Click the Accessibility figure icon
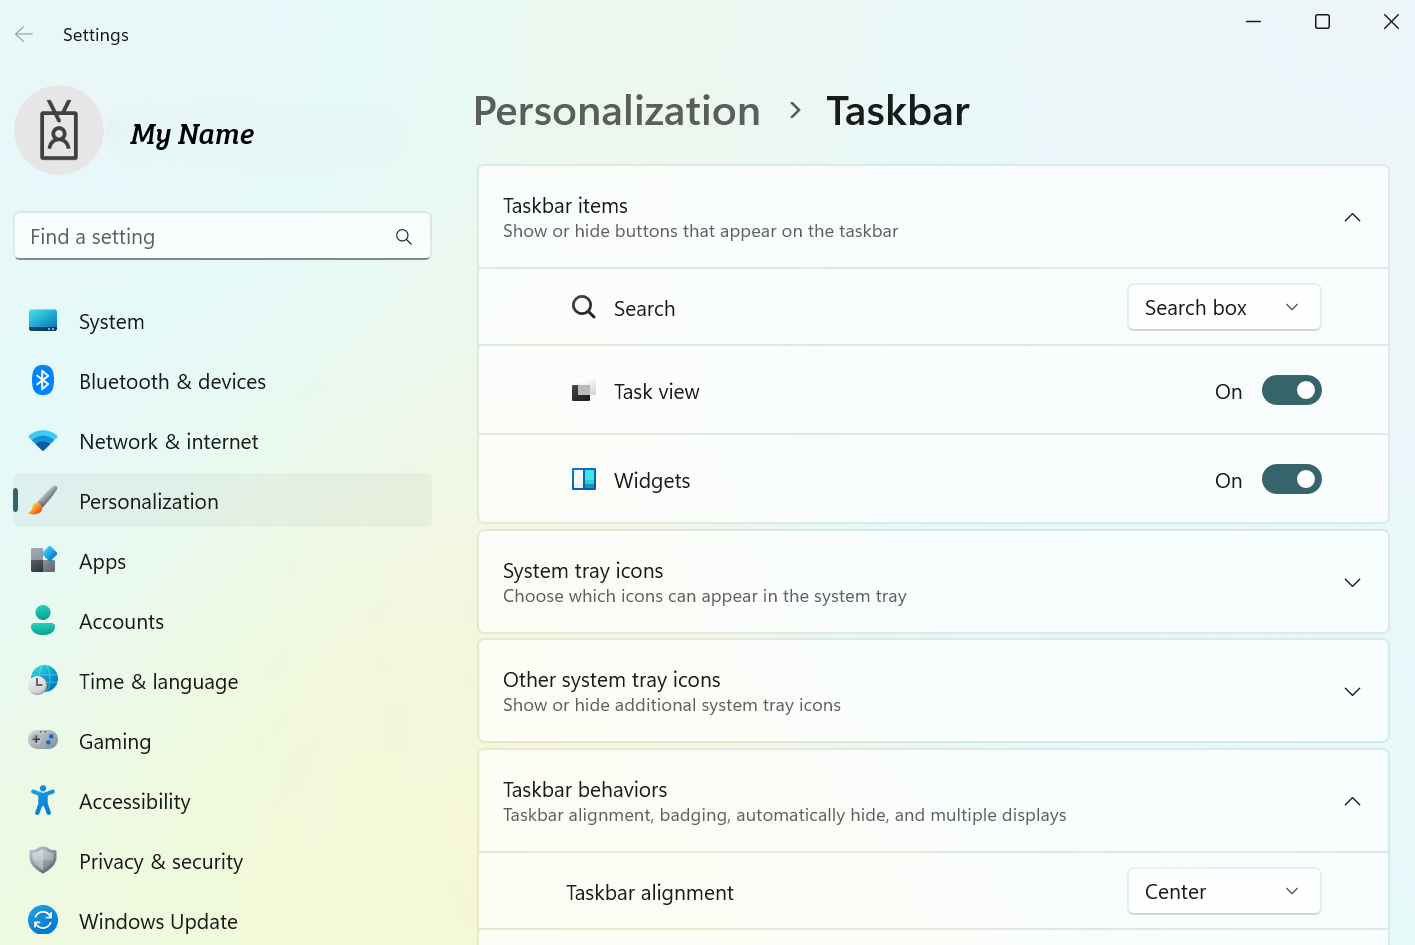This screenshot has height=945, width=1415. point(43,801)
